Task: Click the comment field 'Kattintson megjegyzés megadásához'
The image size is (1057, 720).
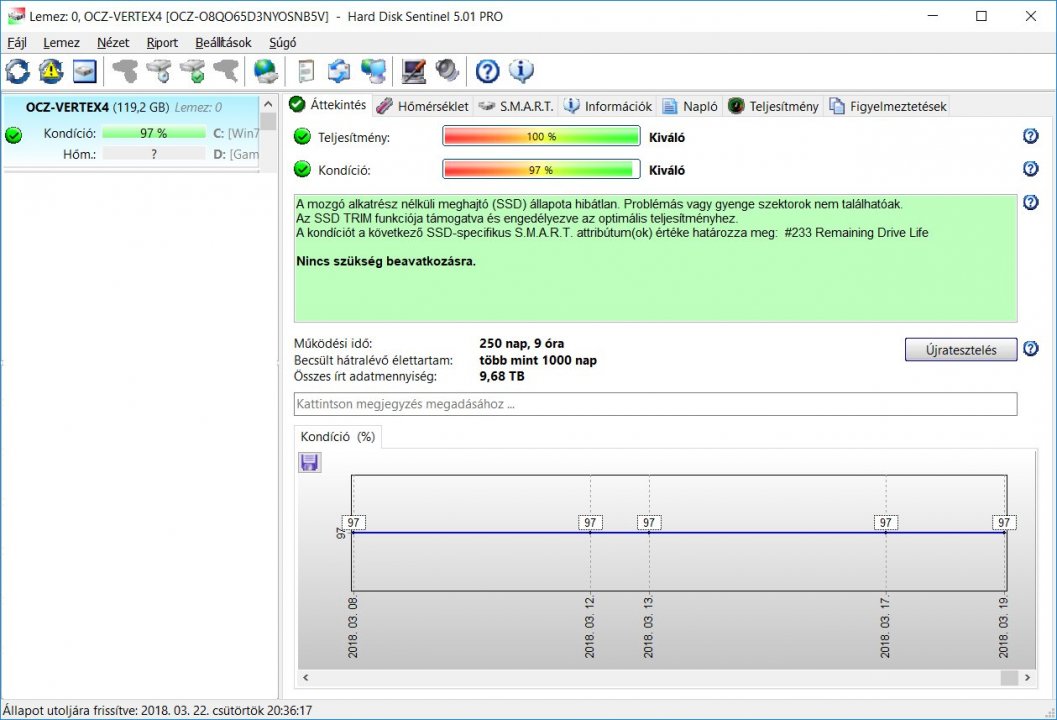Action: click(x=655, y=404)
